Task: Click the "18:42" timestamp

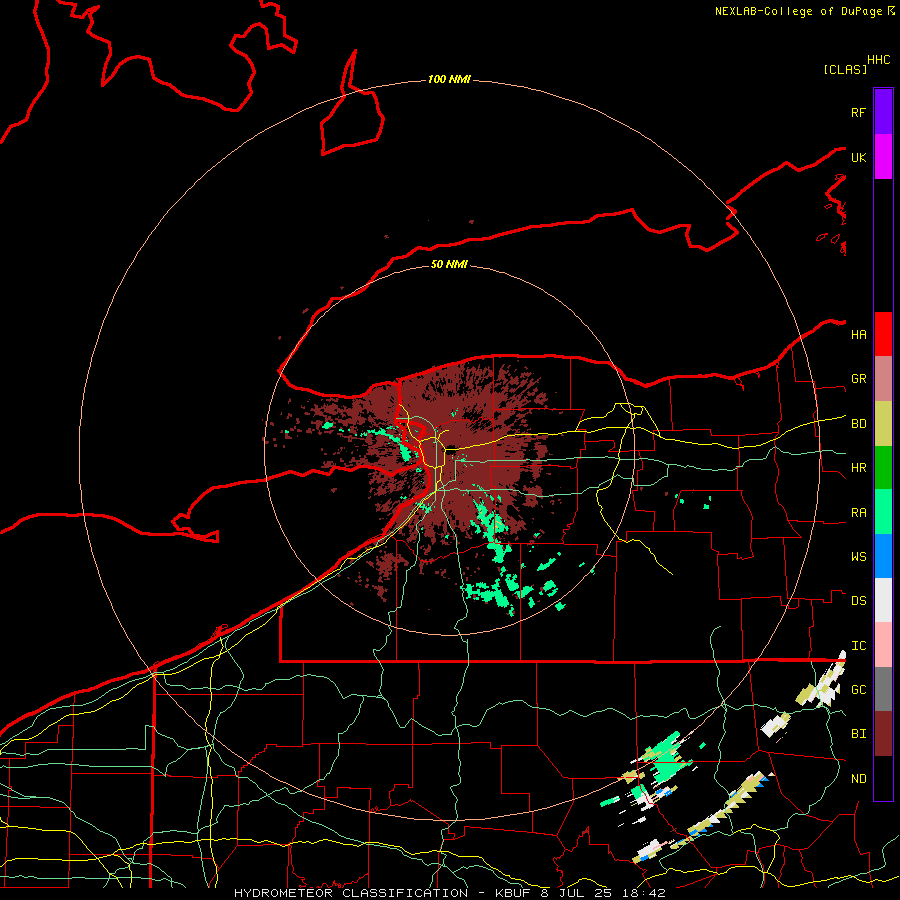Action: [x=645, y=893]
